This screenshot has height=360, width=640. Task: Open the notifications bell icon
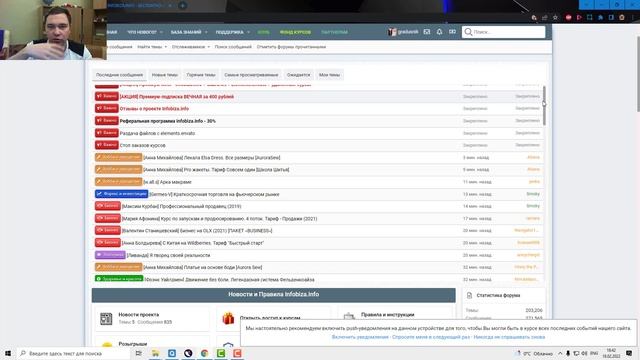coord(439,31)
